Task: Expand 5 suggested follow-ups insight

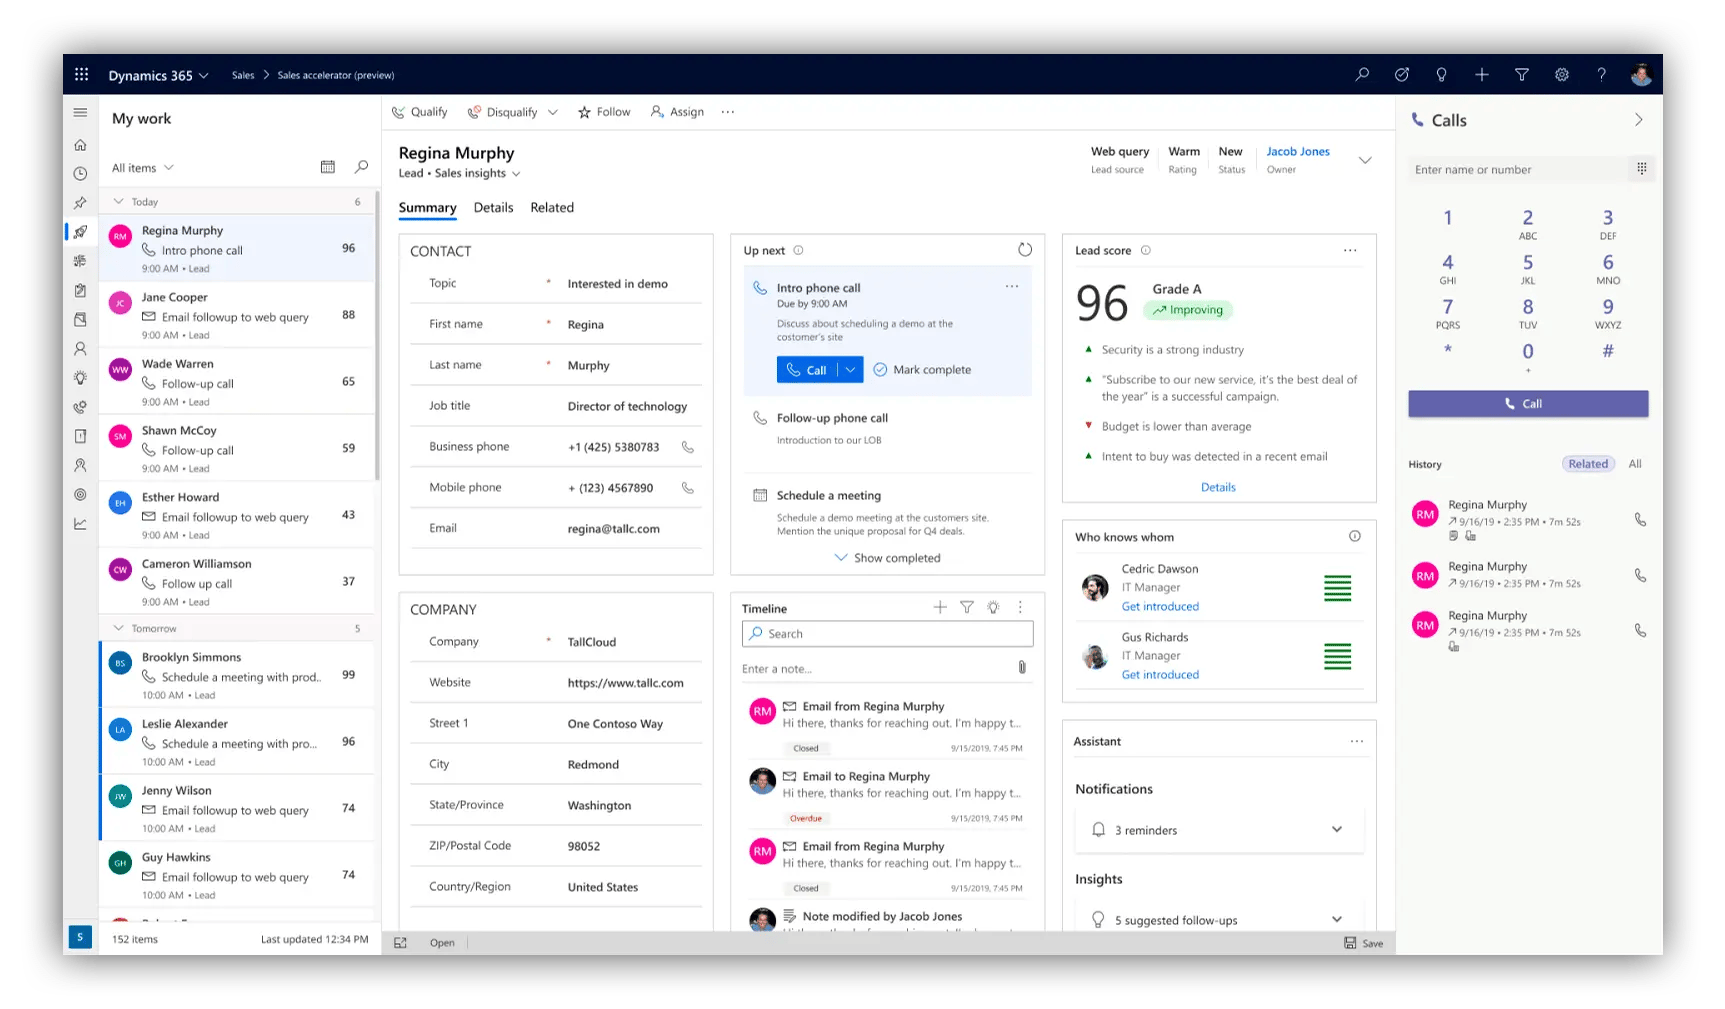Action: pos(1337,920)
